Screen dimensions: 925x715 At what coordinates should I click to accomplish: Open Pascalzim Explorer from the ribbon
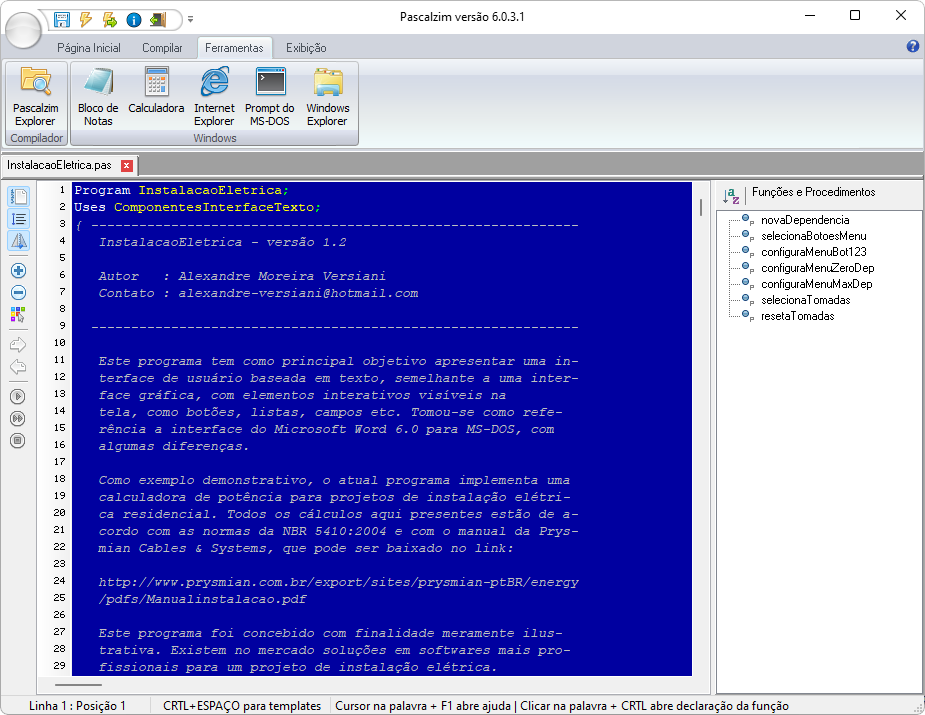[x=36, y=97]
